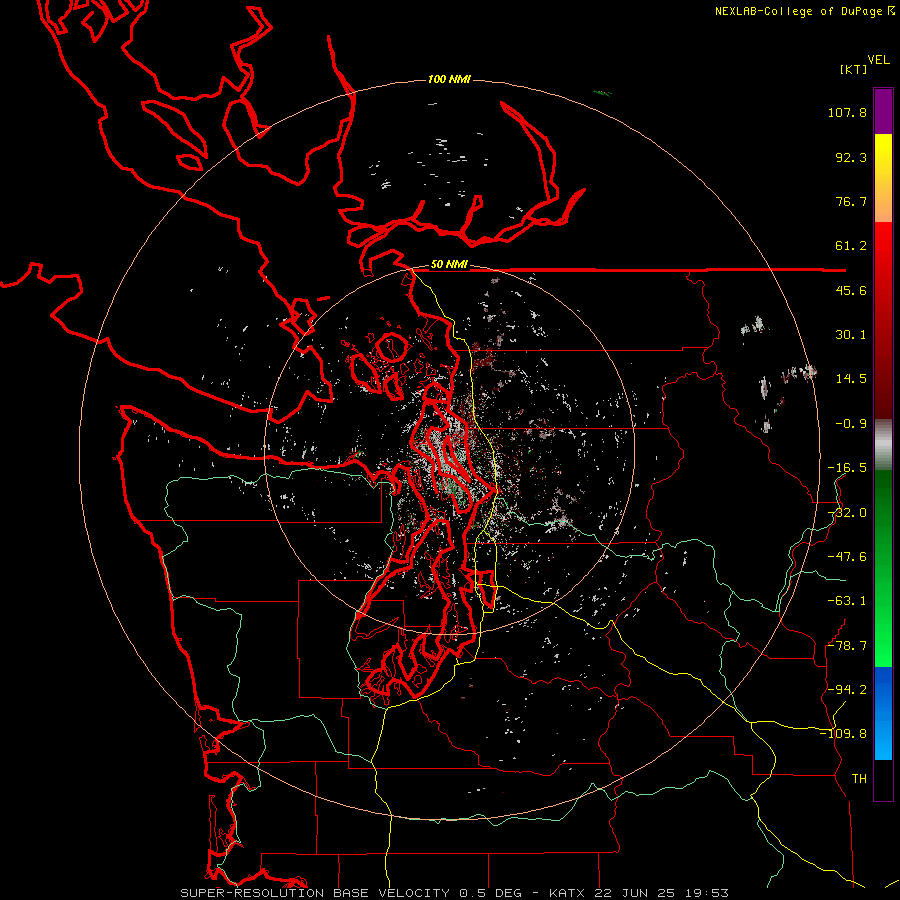Image resolution: width=900 pixels, height=900 pixels.
Task: Click the green segment of the velocity color bar
Action: [x=883, y=568]
